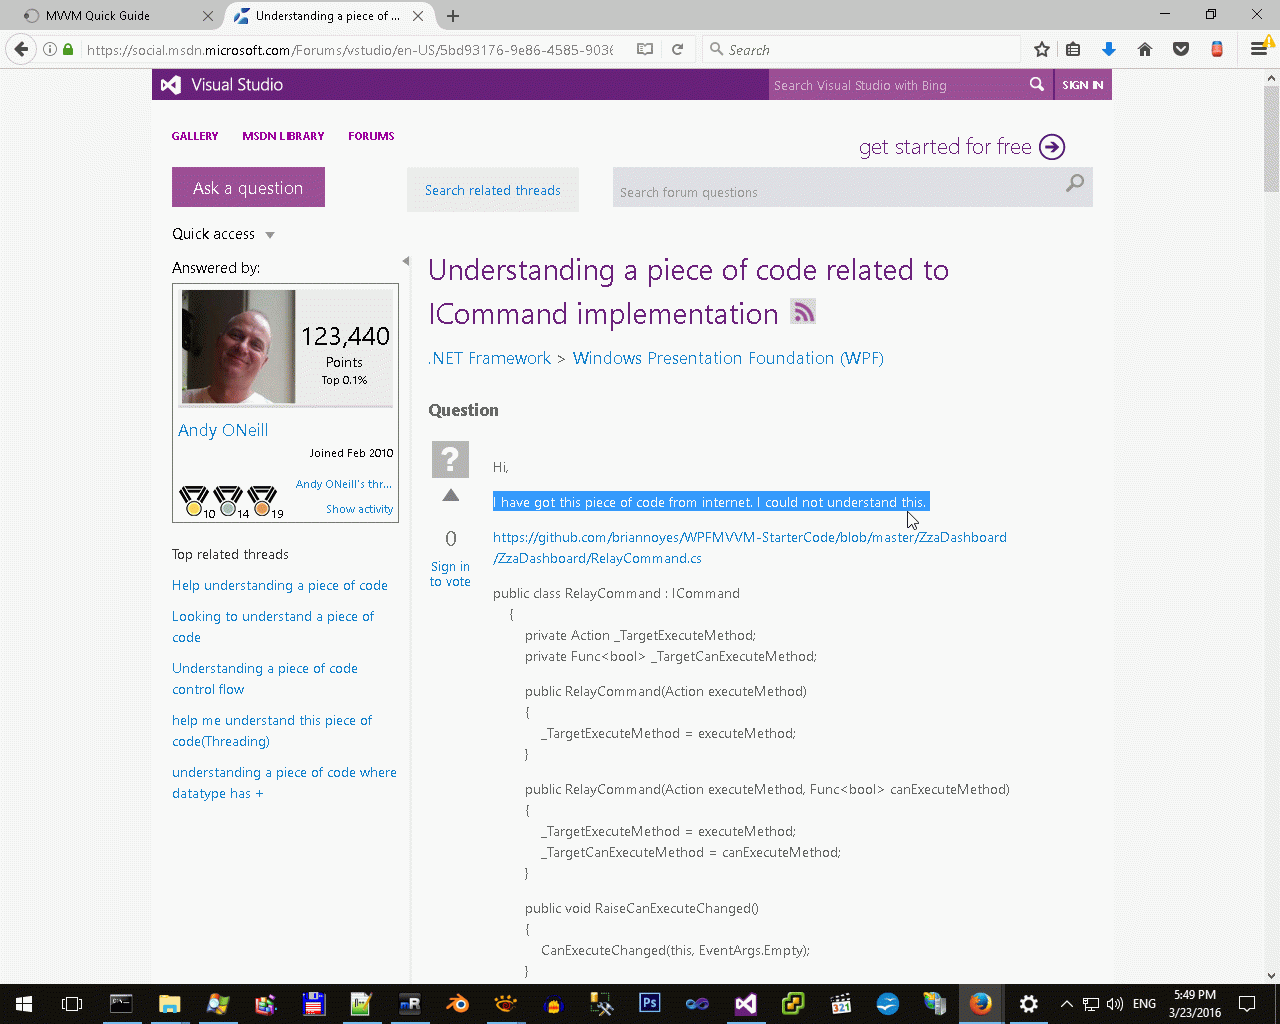Click the Bing search magnifier icon

tap(1037, 85)
